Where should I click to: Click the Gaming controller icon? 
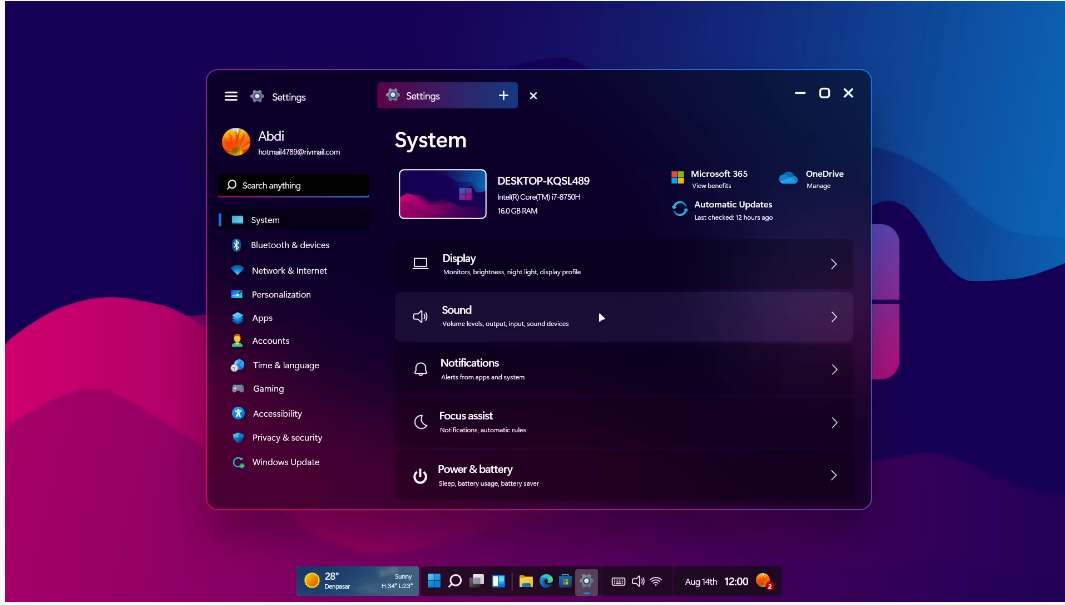[x=238, y=389]
